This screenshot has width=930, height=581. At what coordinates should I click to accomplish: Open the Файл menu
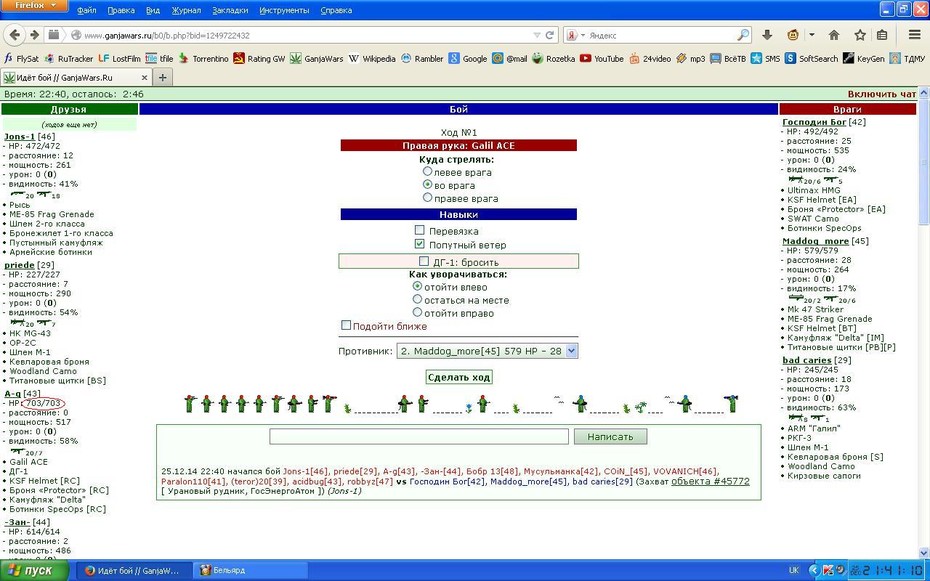(x=87, y=10)
